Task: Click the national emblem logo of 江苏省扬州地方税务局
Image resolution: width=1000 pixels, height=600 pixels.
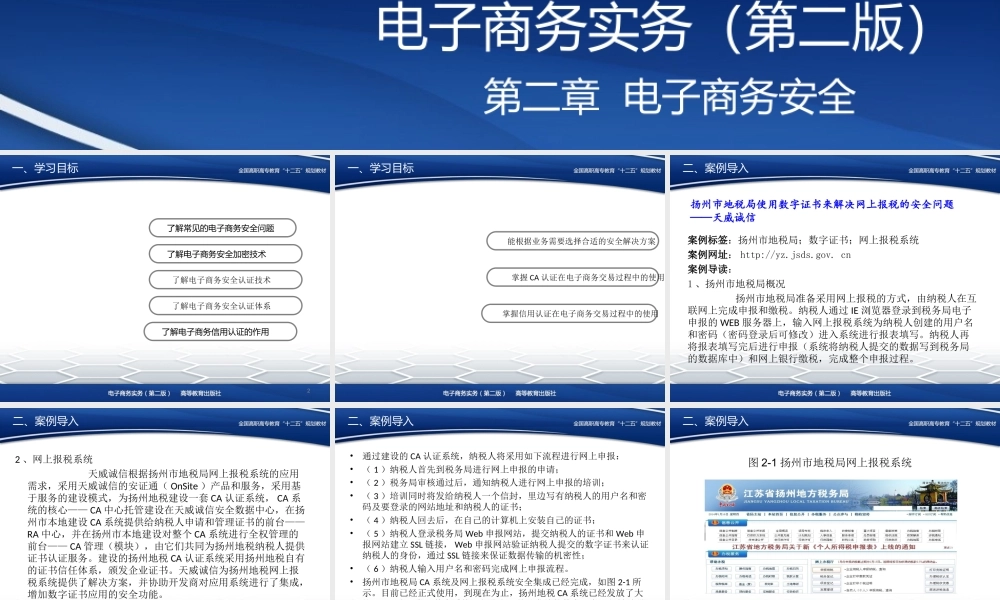Action: pos(725,492)
